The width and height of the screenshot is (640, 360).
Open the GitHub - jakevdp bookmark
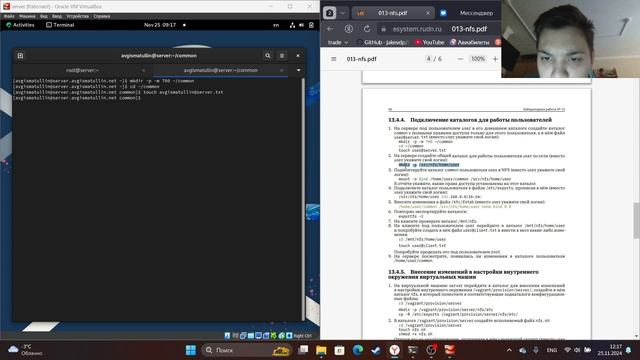[382, 42]
